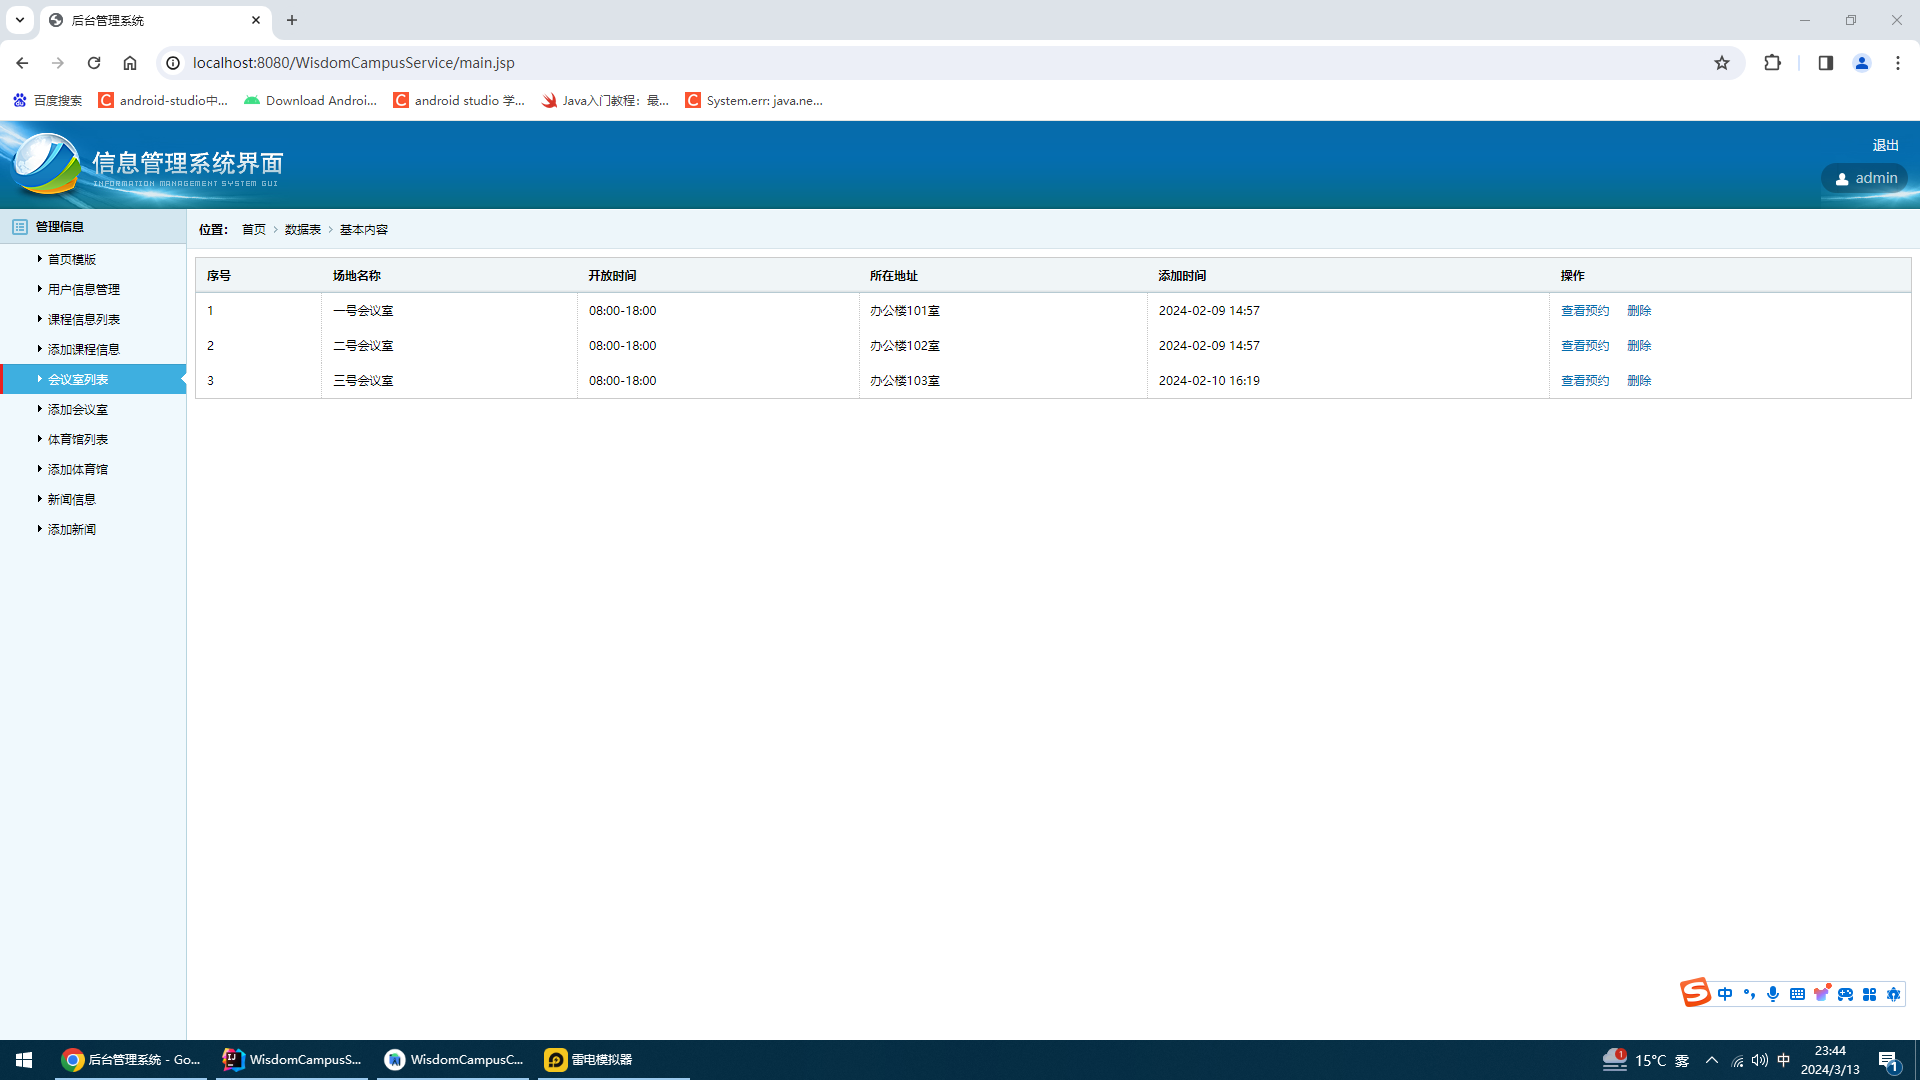Click the Sogou input method S logo
The height and width of the screenshot is (1080, 1920).
click(1695, 993)
